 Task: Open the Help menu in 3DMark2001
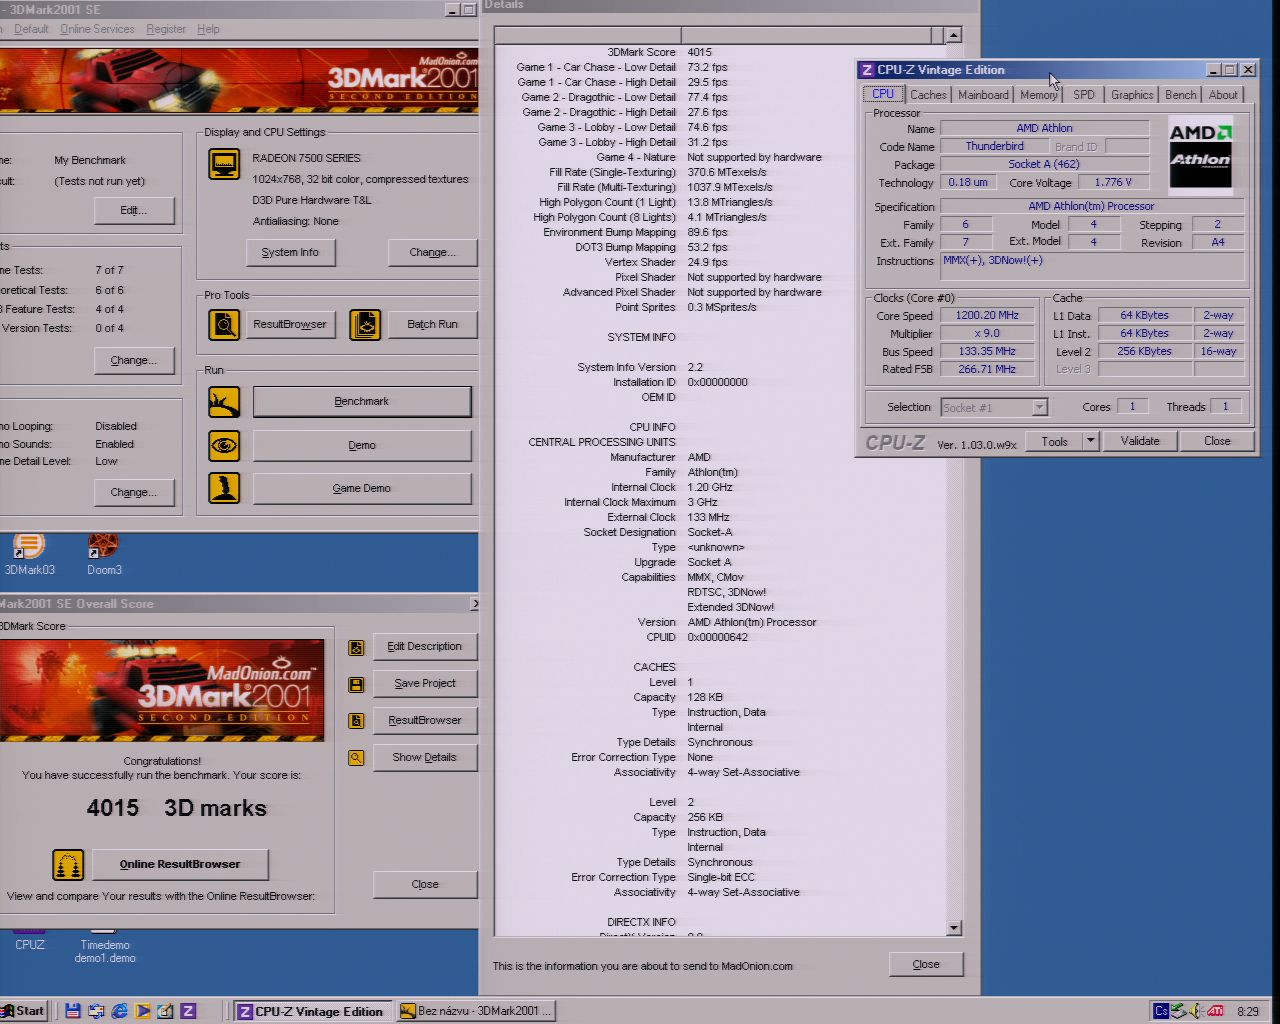pos(208,29)
